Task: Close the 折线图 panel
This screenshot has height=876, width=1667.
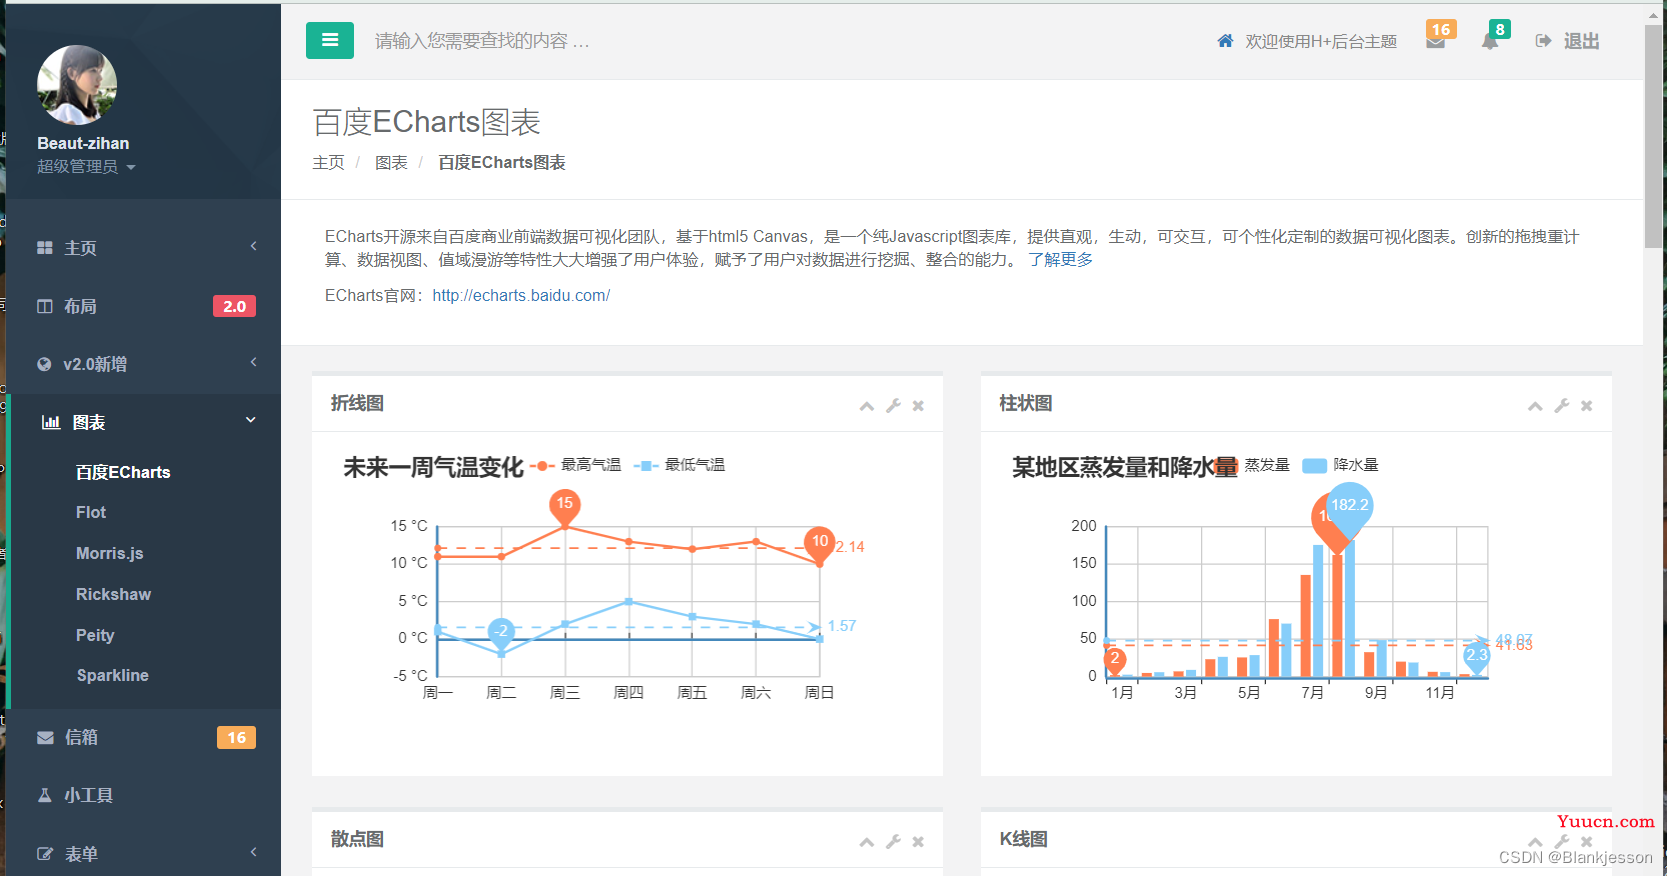Action: [918, 406]
